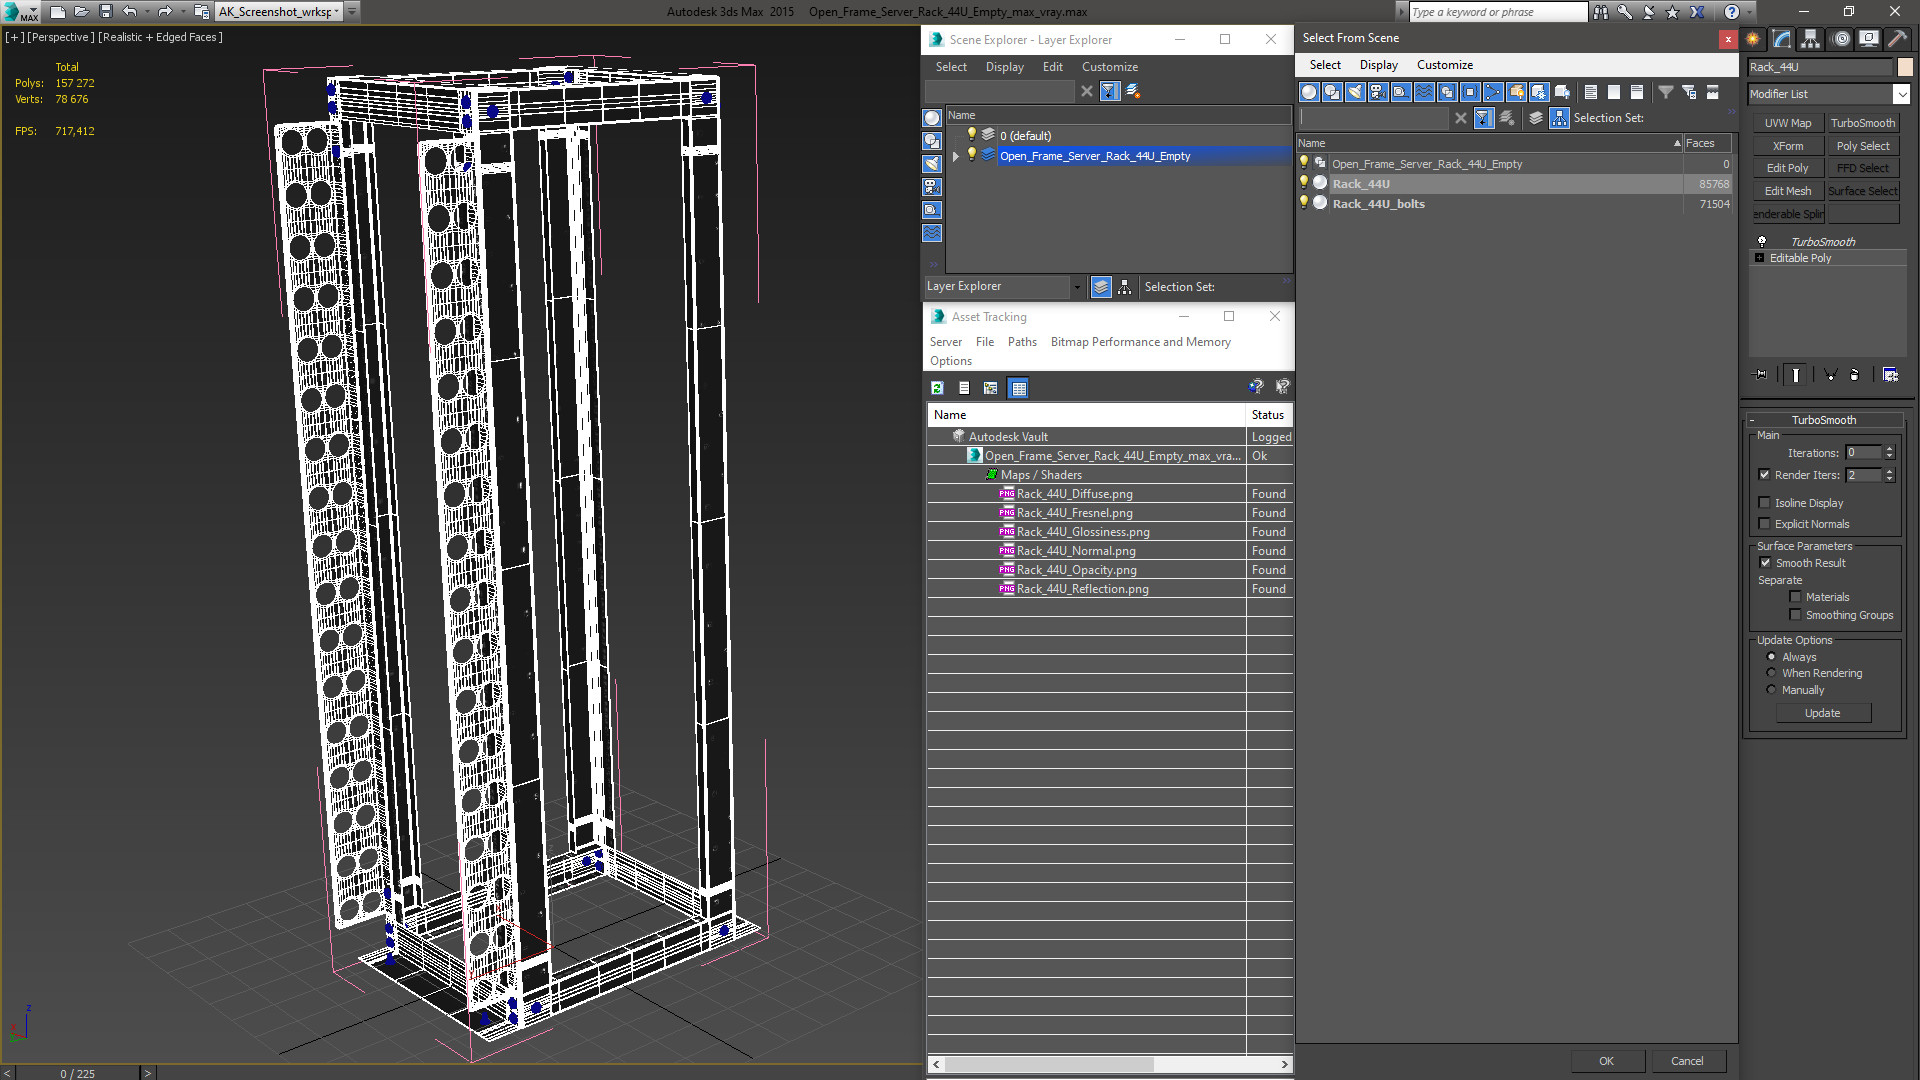
Task: Toggle lights display filter in Select From Scene
Action: 1355,92
